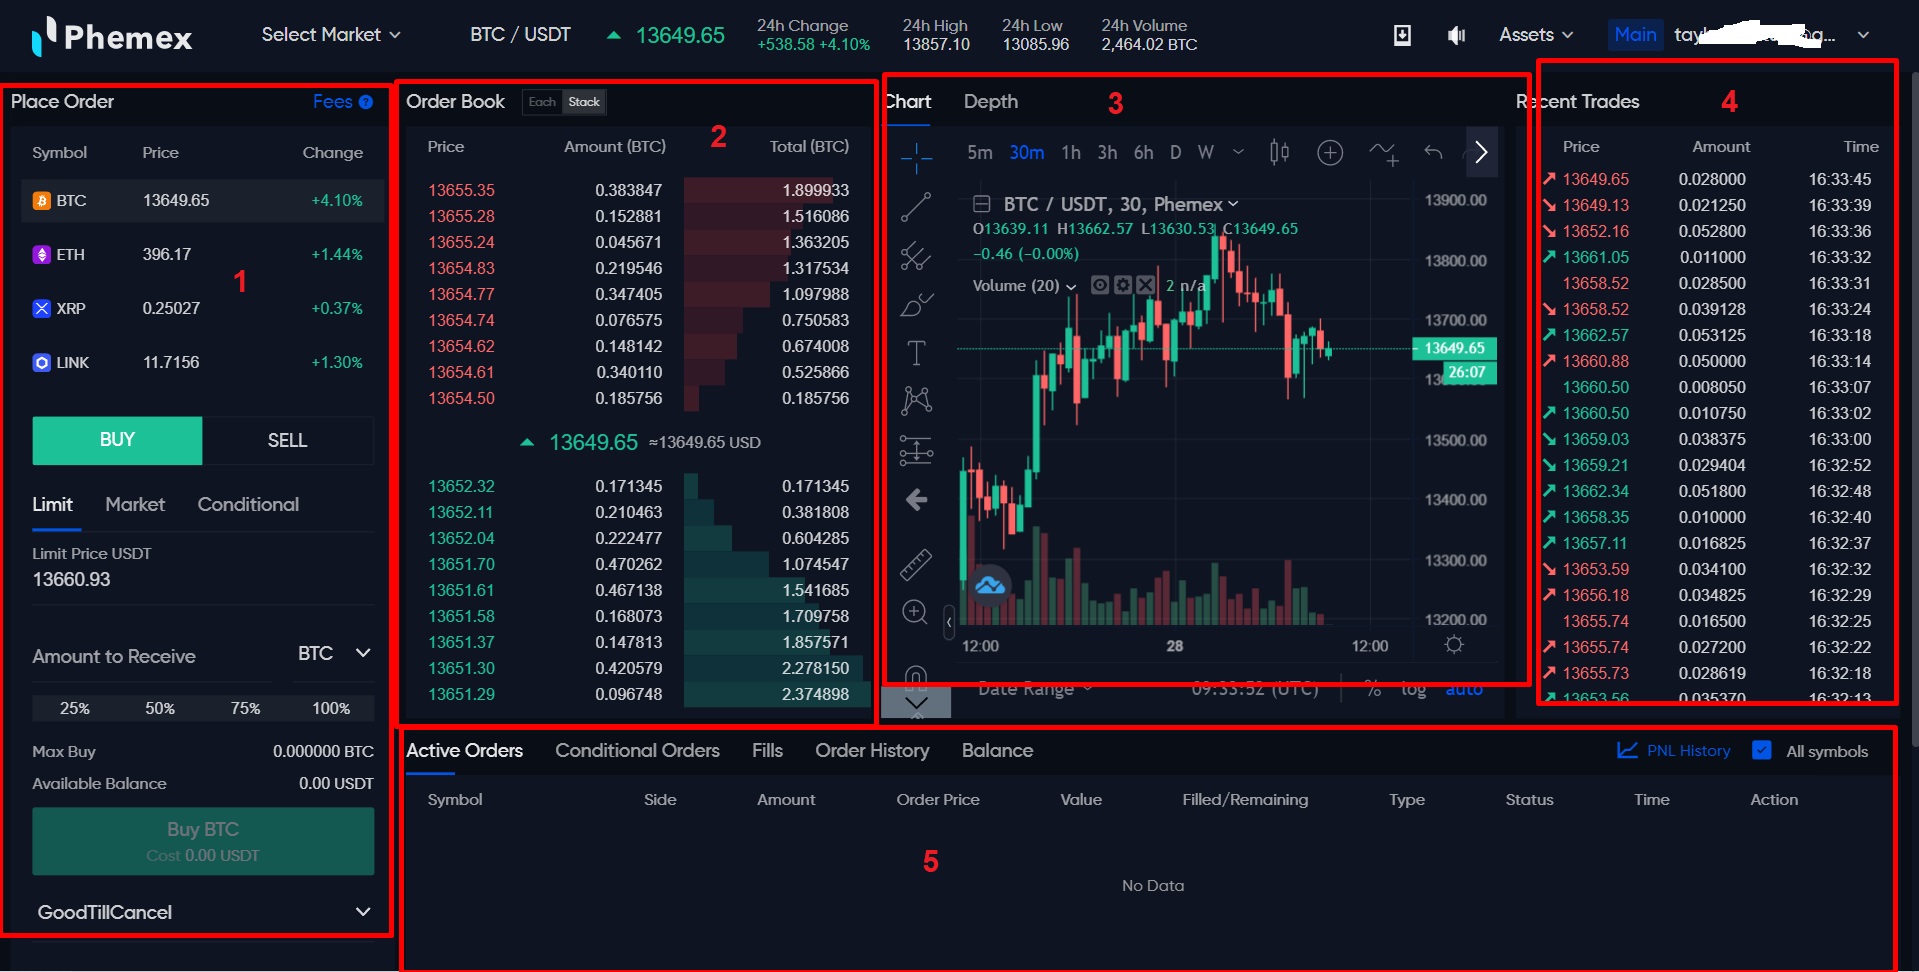Screen dimensions: 1919x972
Task: Hide Volume indicator with the eye icon
Action: coord(1100,285)
